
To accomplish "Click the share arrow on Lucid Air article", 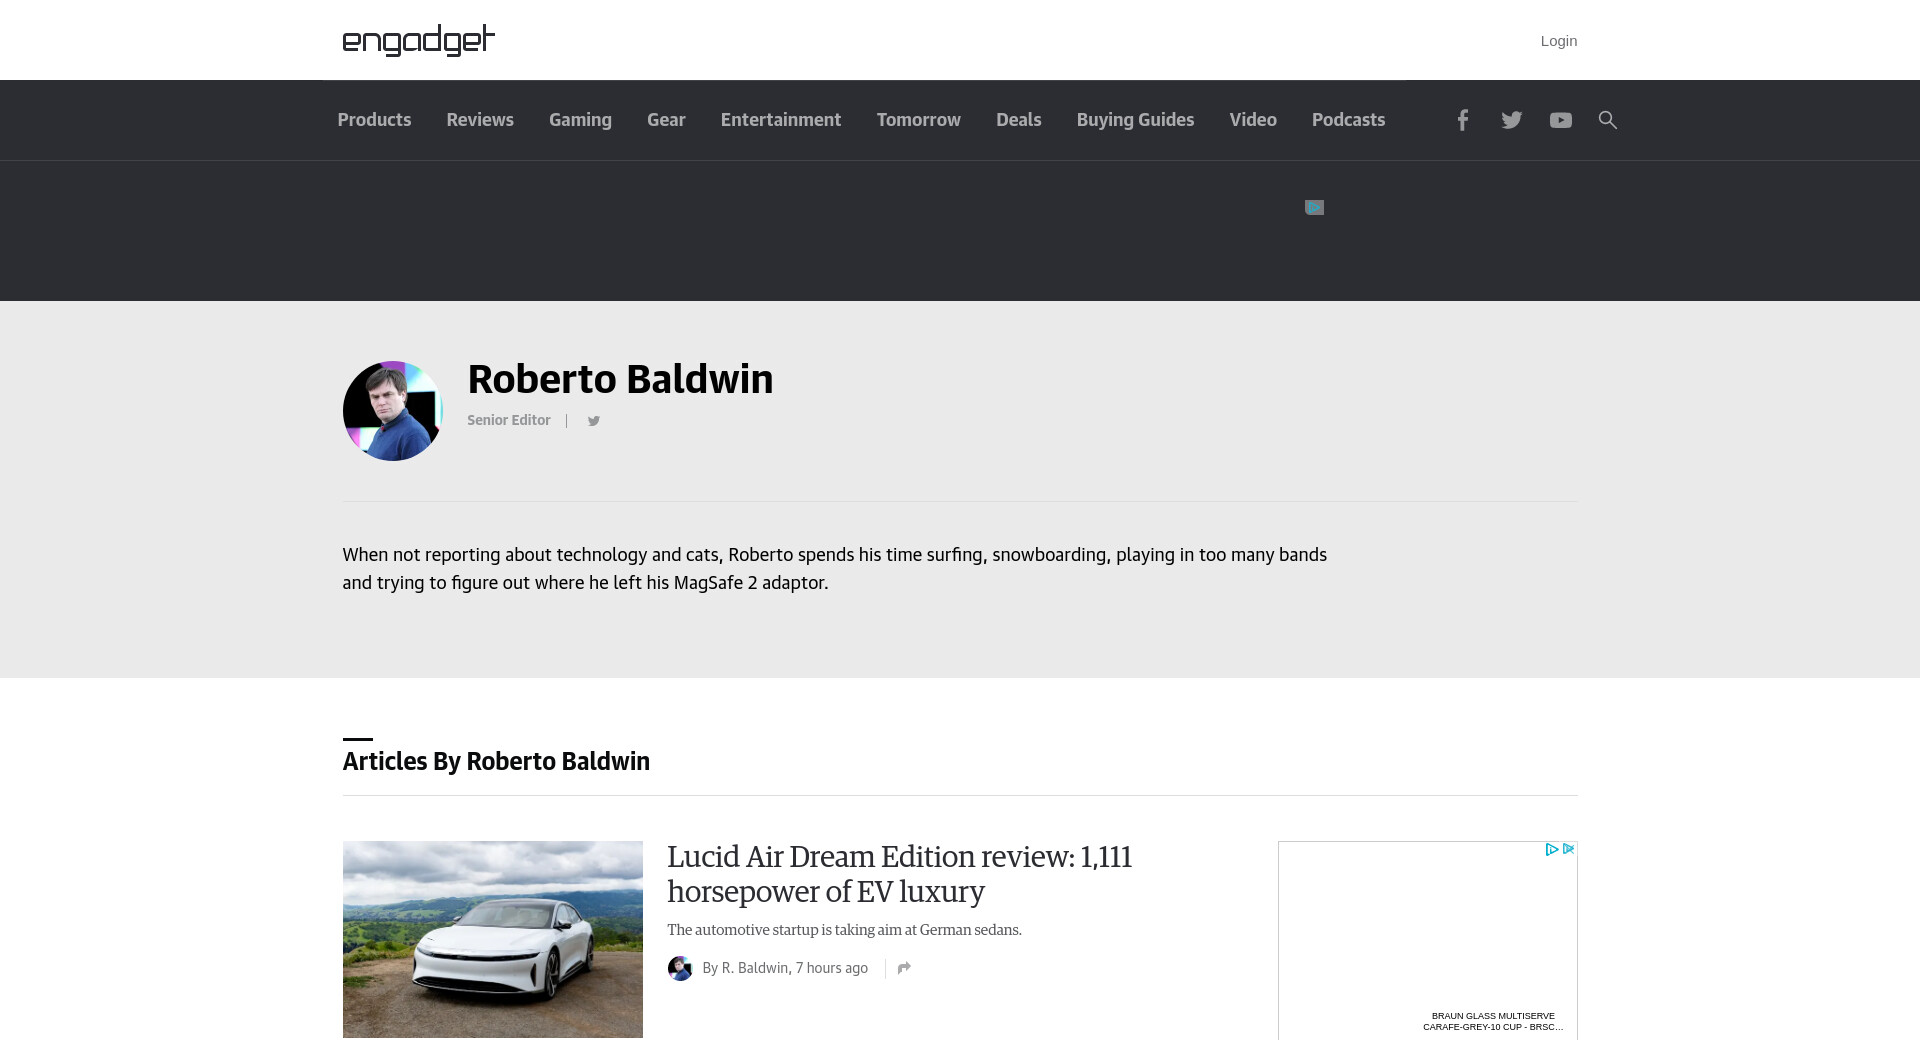I will pos(904,968).
